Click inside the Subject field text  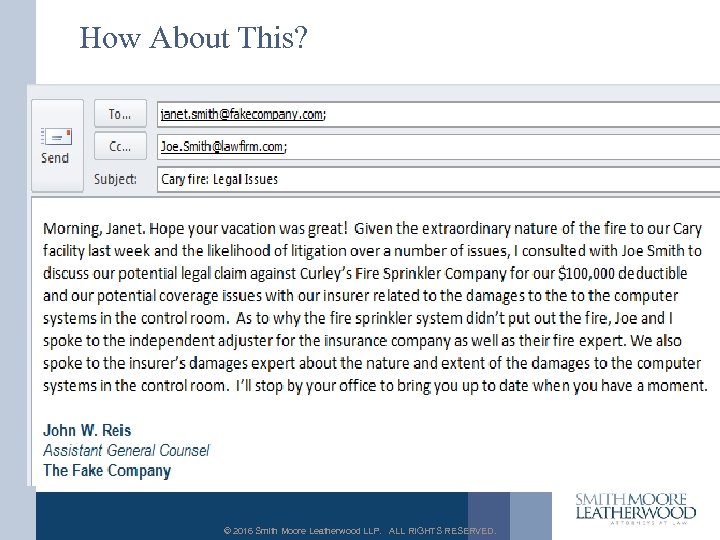[219, 180]
